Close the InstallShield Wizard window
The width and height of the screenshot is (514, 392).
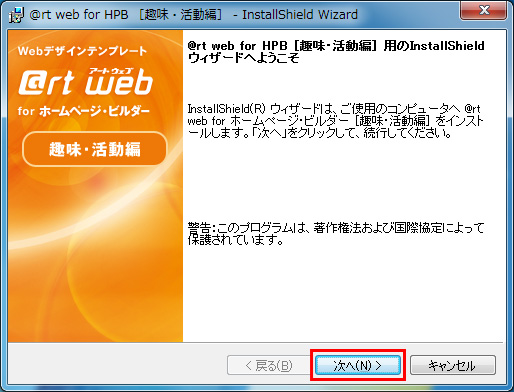pos(484,11)
